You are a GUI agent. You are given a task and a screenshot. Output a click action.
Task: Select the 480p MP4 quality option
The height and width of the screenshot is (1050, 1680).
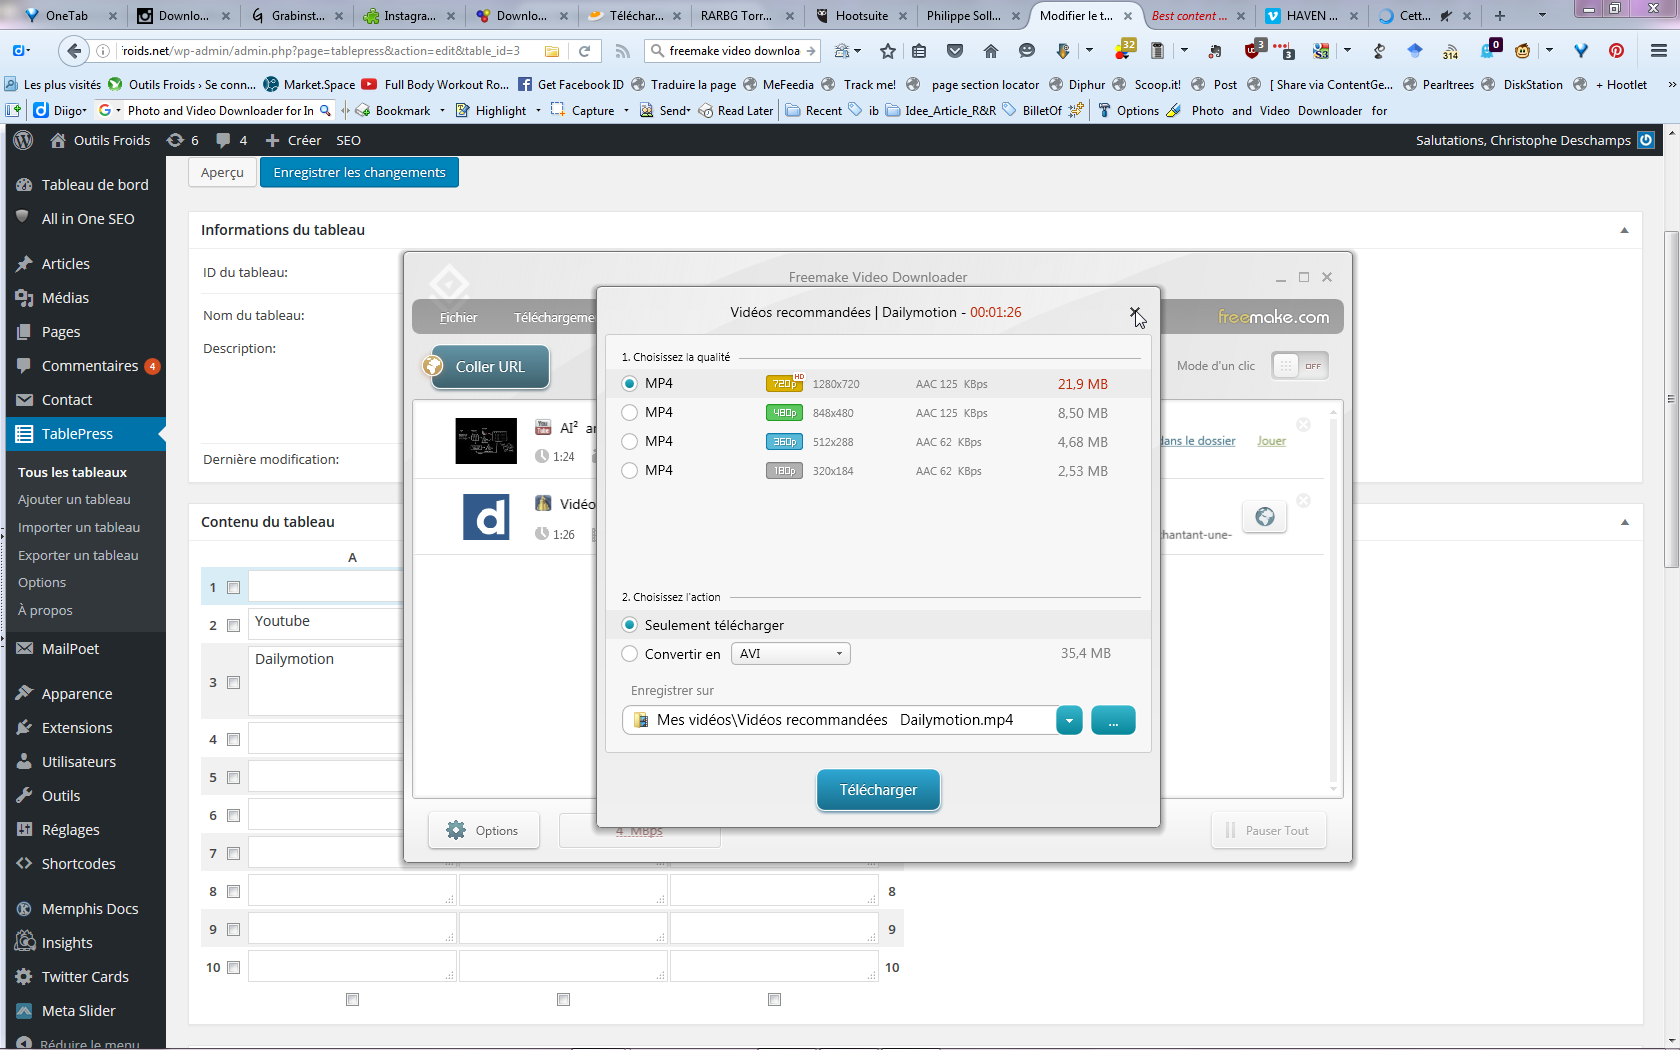(629, 413)
